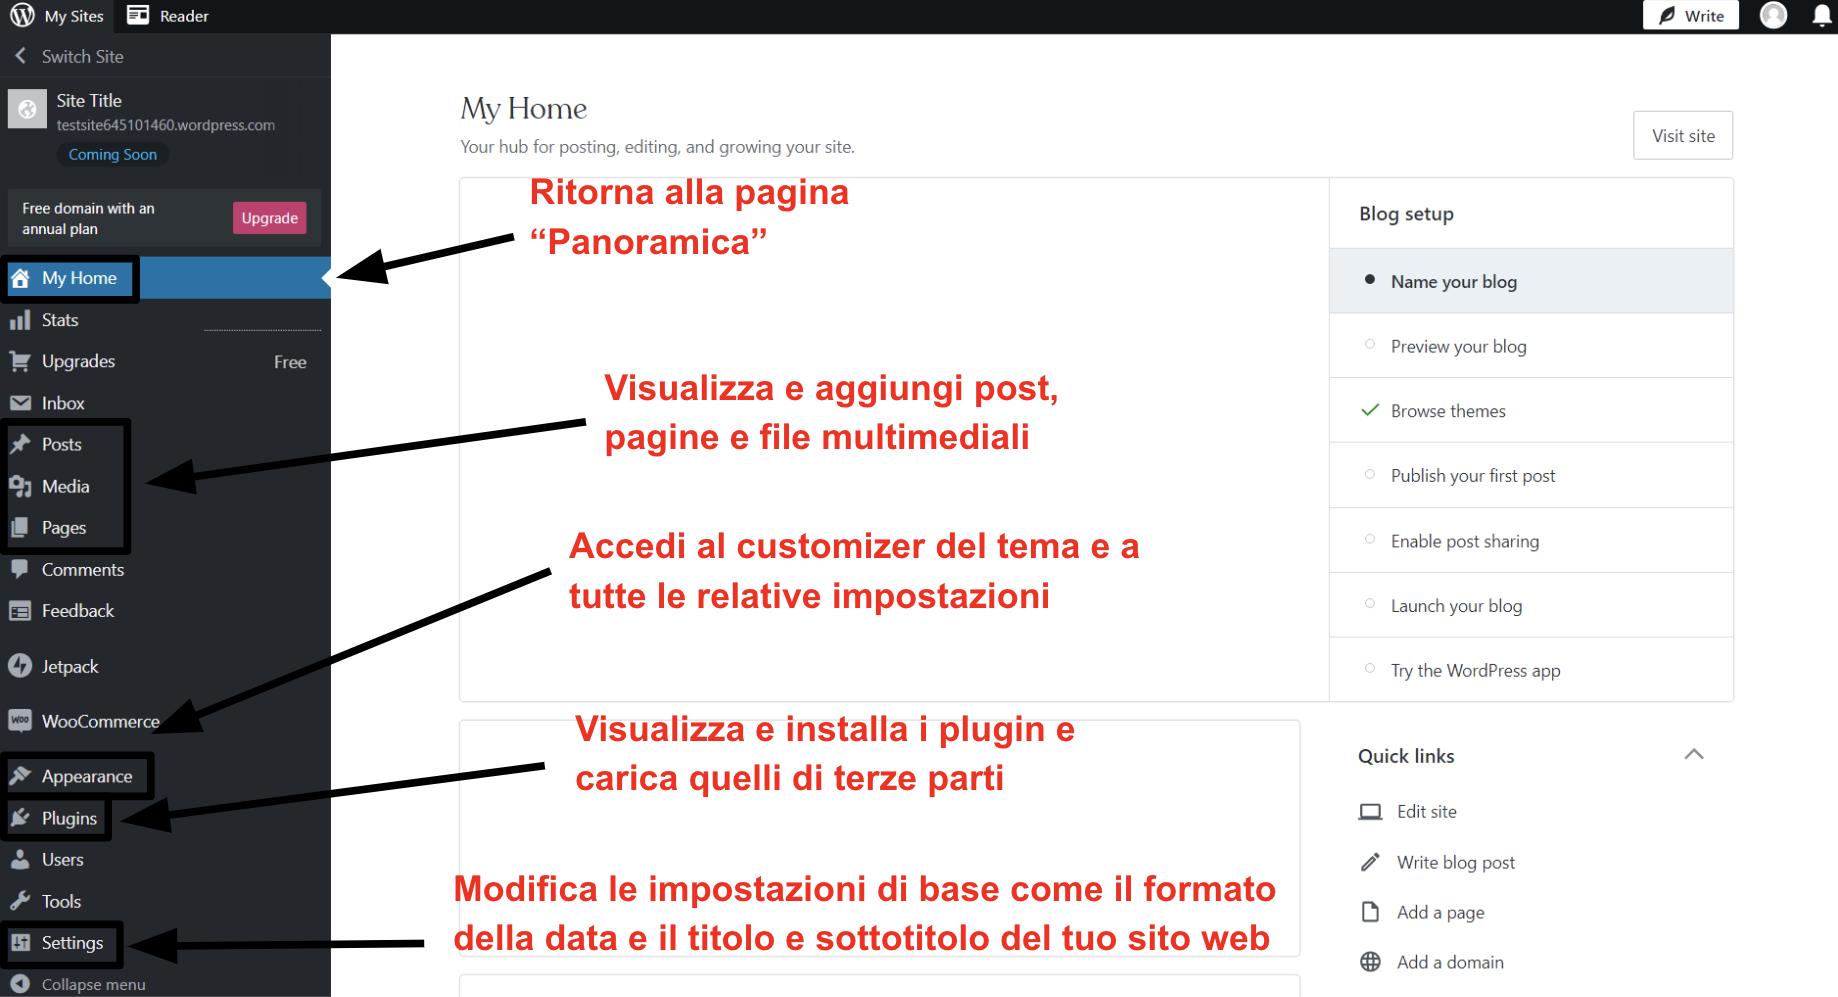Open My Sites menu
The image size is (1838, 997).
click(x=74, y=16)
